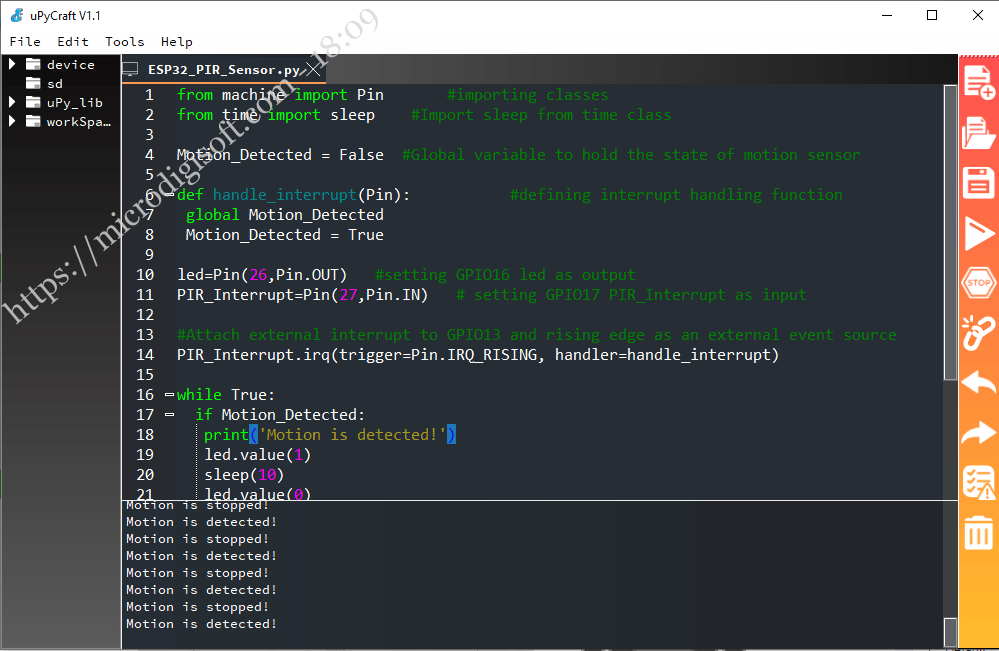Open the Tools menu

pos(124,41)
